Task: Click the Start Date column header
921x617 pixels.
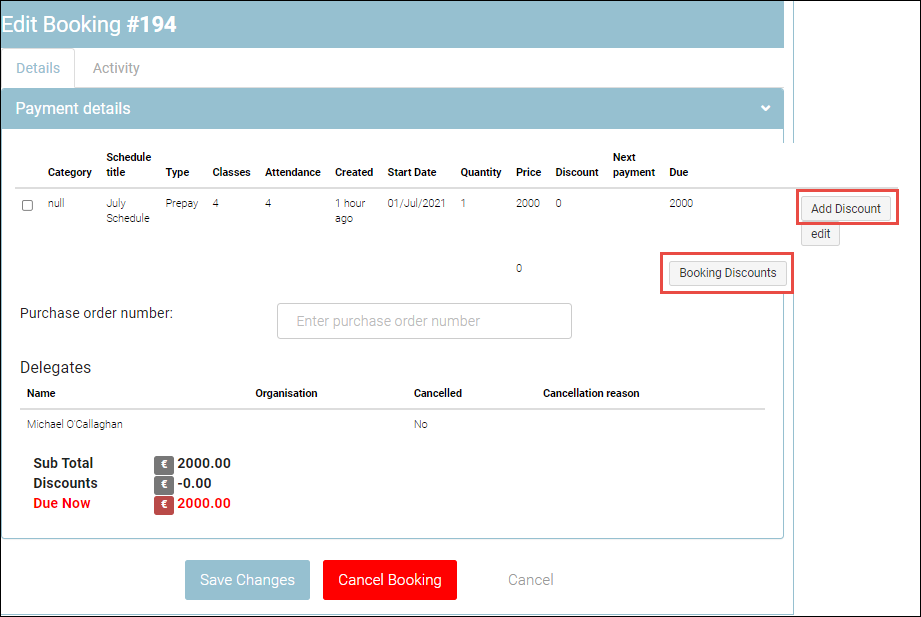Action: coord(411,172)
